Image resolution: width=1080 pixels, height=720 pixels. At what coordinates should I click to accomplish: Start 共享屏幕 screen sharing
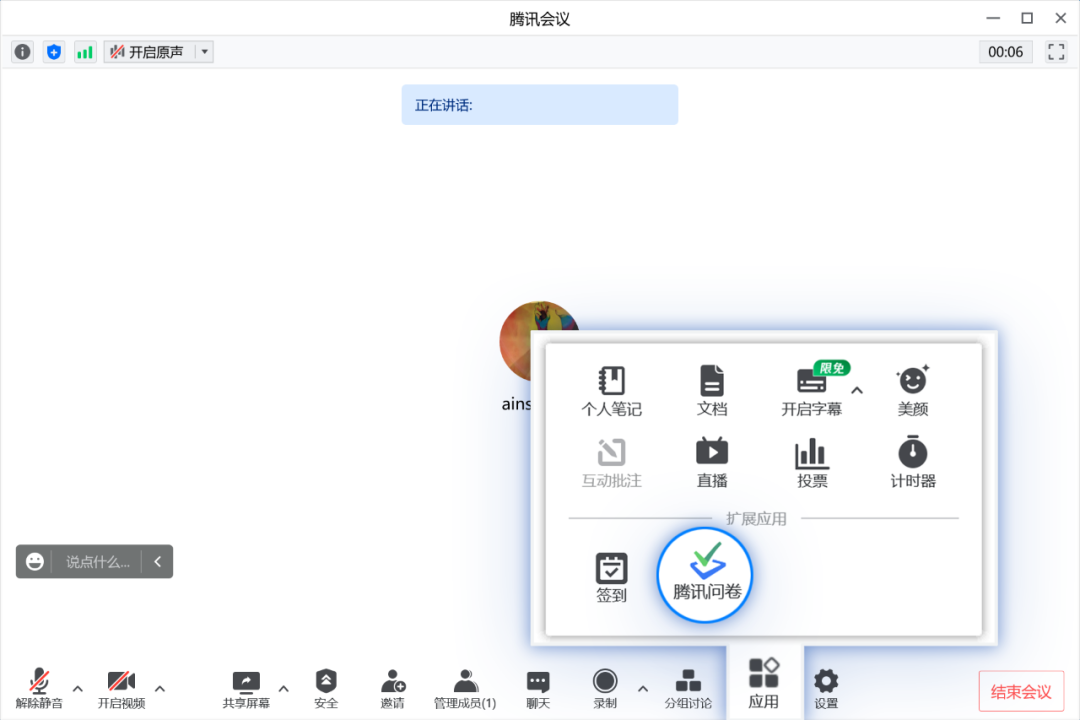point(246,688)
